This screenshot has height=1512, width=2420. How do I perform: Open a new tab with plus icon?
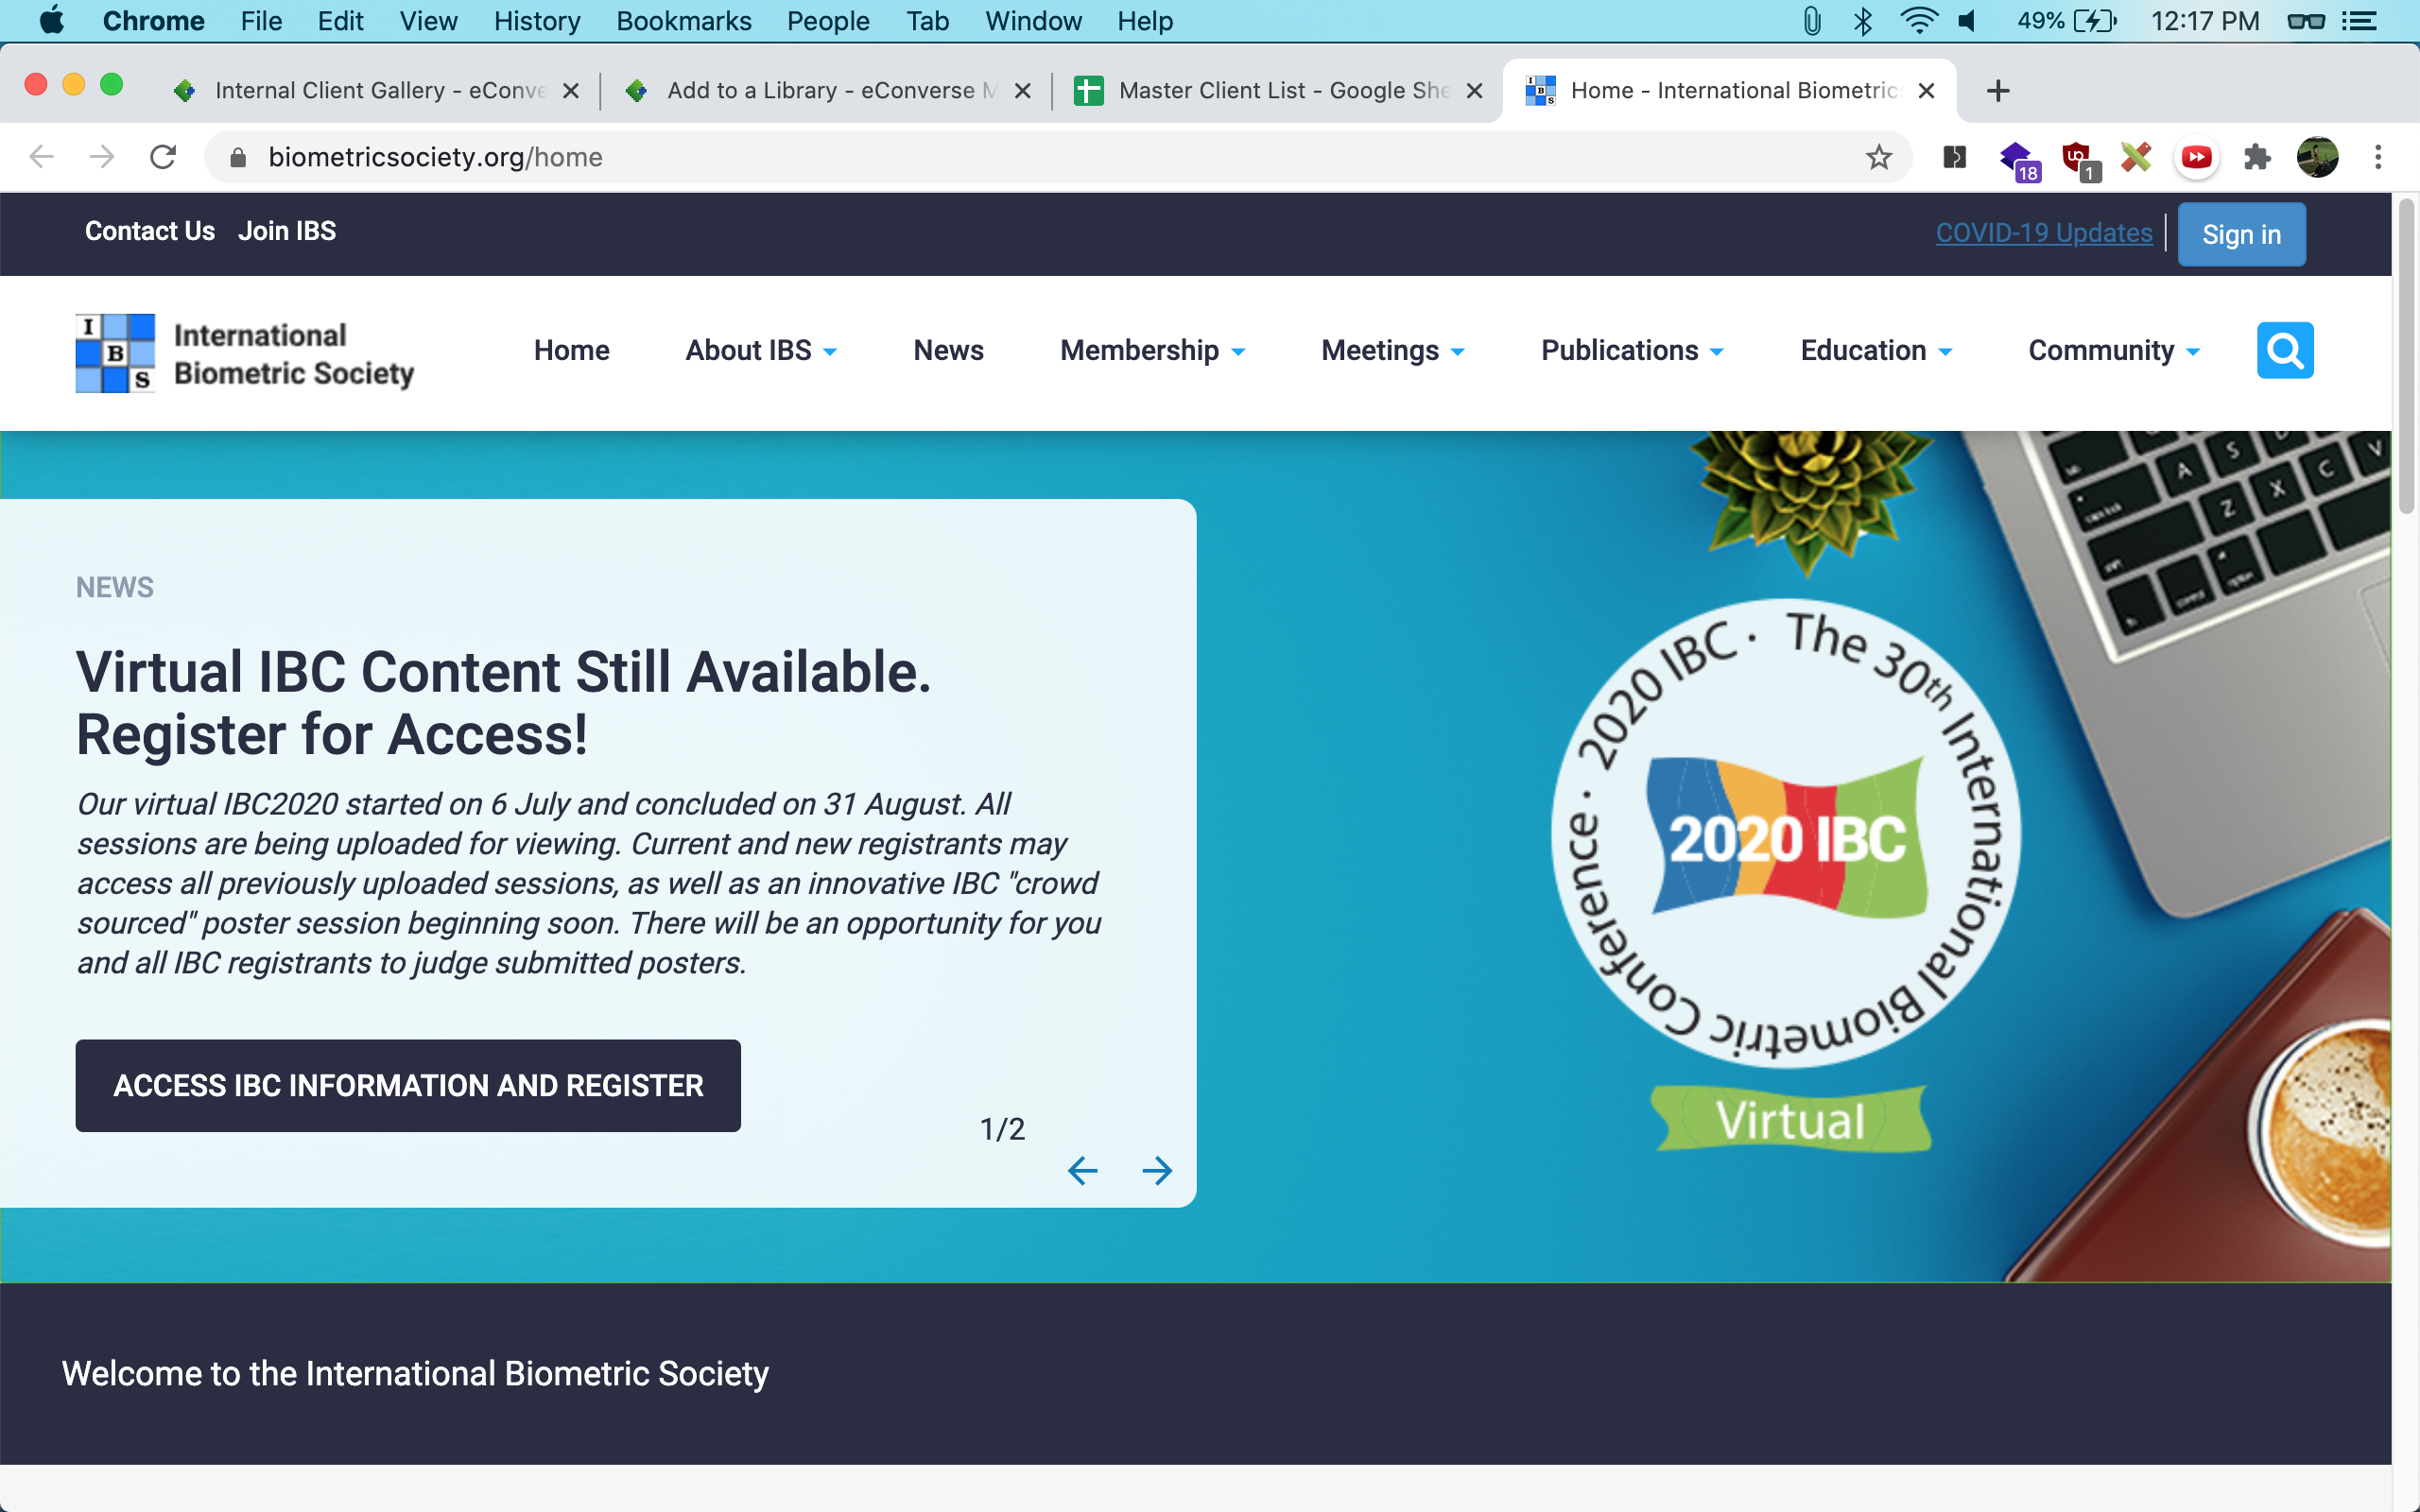pyautogui.click(x=1997, y=91)
